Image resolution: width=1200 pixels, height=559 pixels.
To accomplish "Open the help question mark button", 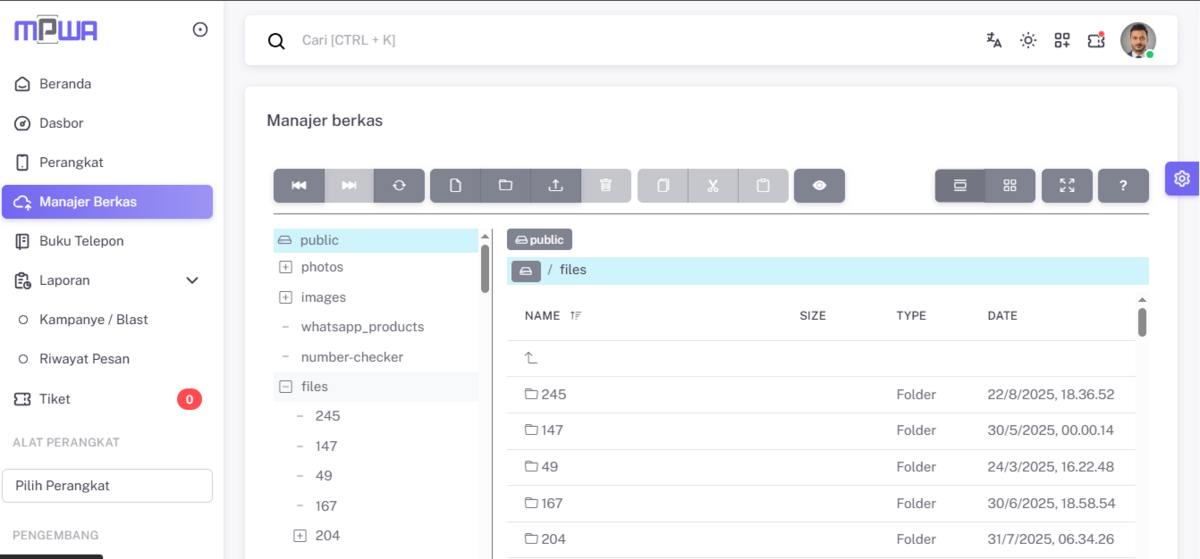I will [x=1123, y=186].
